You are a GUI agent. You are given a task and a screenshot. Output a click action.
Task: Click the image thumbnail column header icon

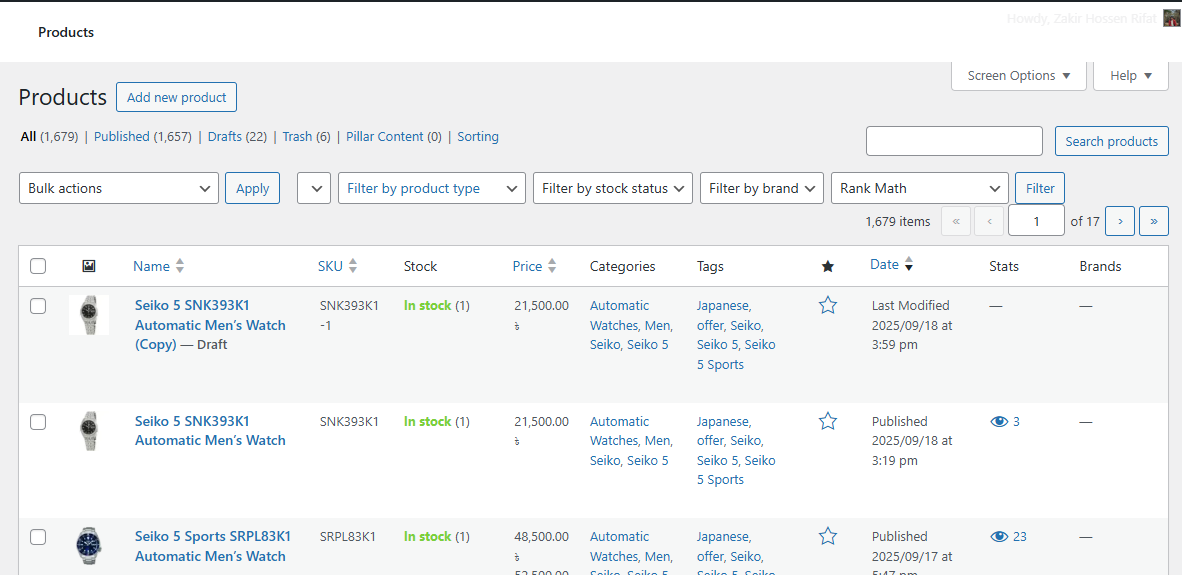(x=89, y=266)
